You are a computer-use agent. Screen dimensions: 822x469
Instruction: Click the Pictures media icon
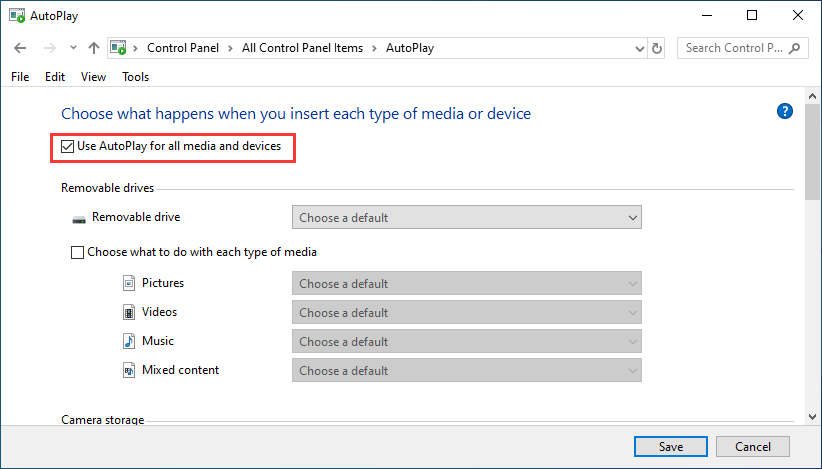[129, 283]
